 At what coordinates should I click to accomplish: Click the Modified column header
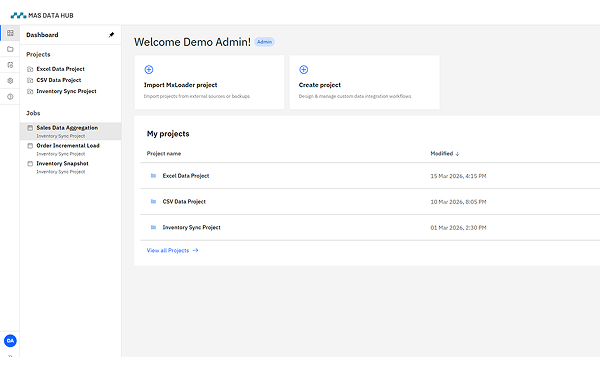(442, 153)
